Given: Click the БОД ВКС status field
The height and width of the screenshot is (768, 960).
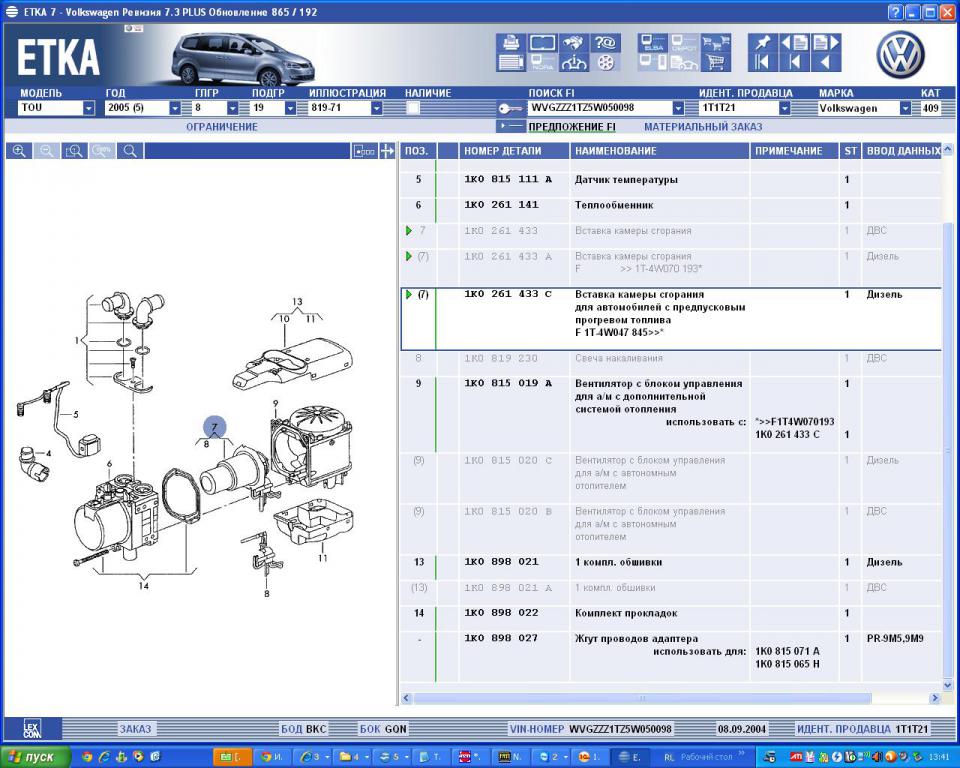Looking at the screenshot, I should tap(304, 729).
